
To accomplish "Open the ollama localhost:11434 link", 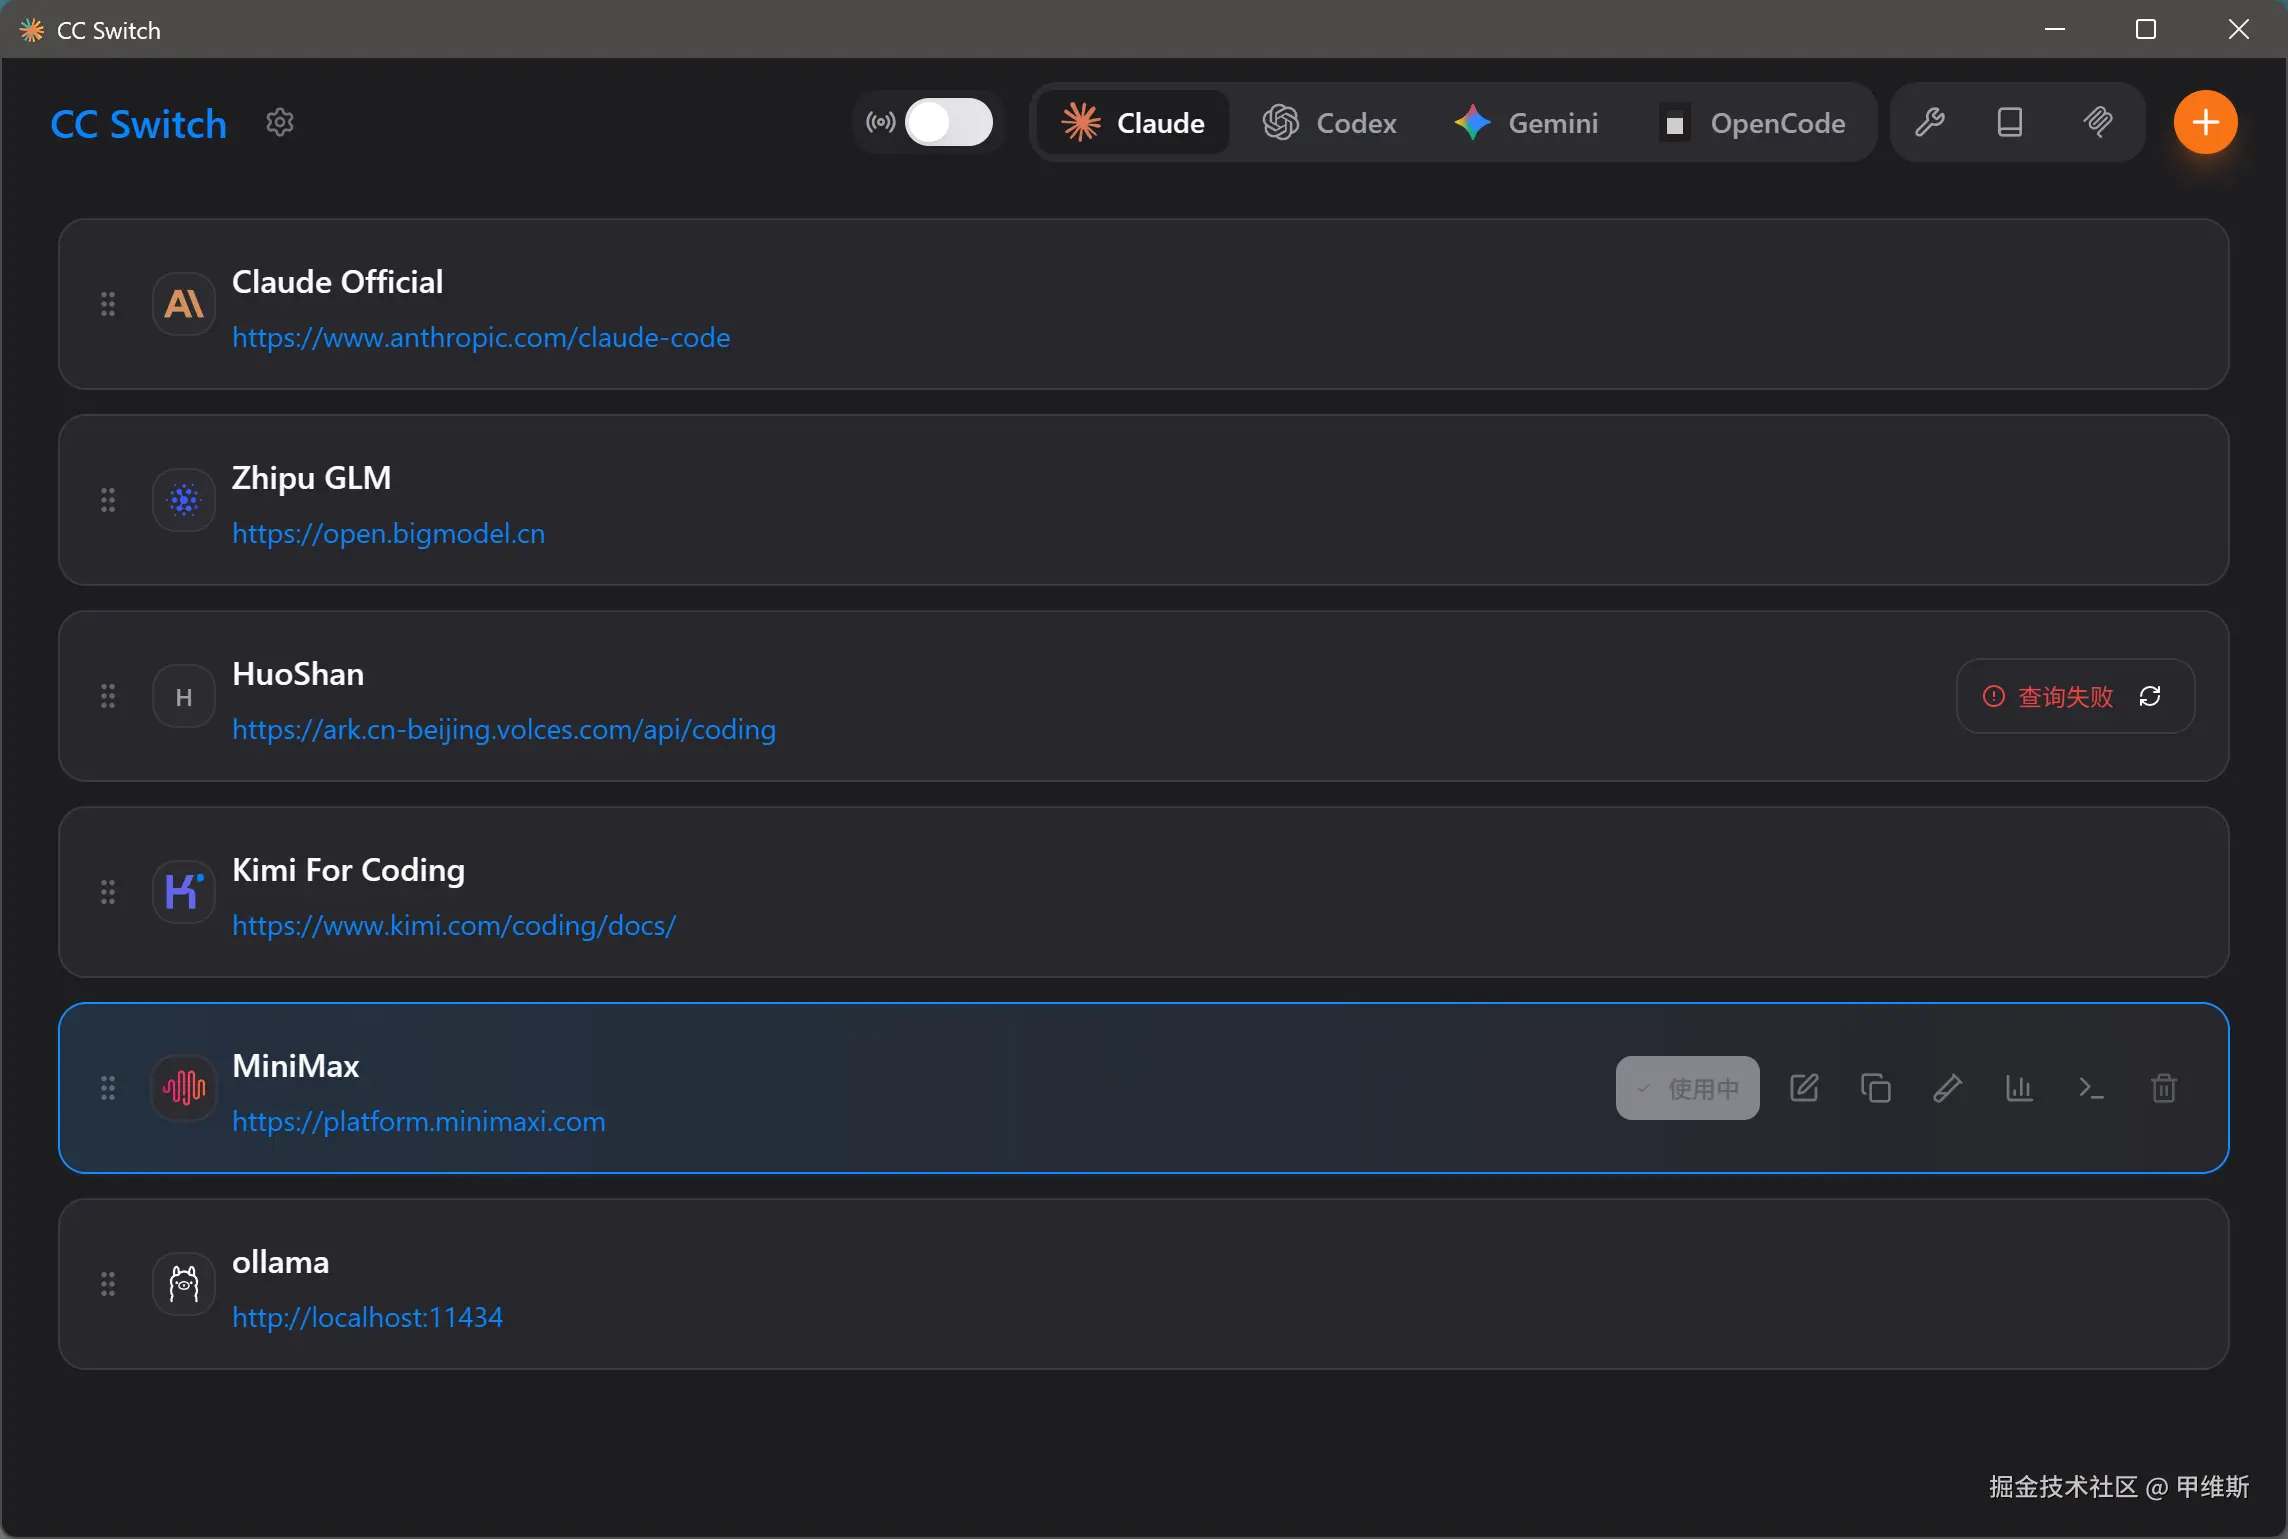I will point(367,1317).
